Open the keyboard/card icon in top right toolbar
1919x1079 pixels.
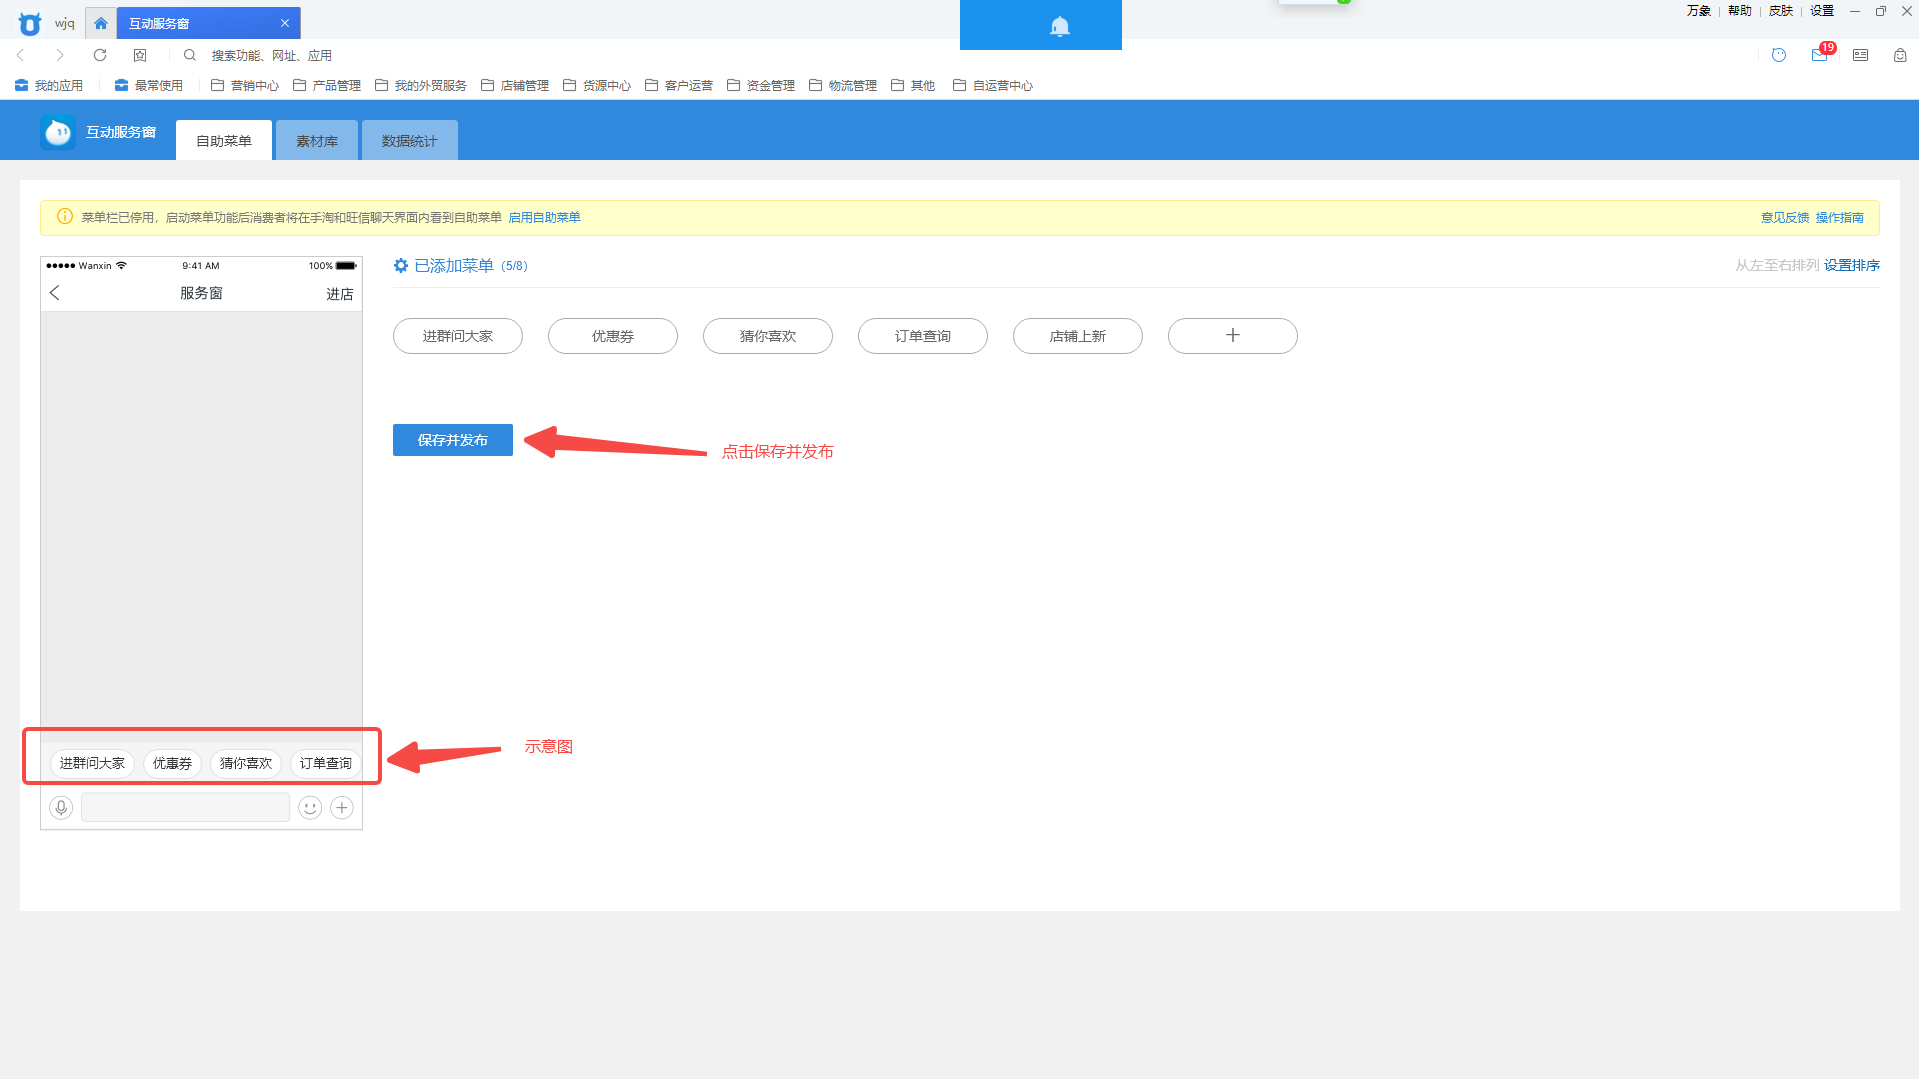(1860, 55)
